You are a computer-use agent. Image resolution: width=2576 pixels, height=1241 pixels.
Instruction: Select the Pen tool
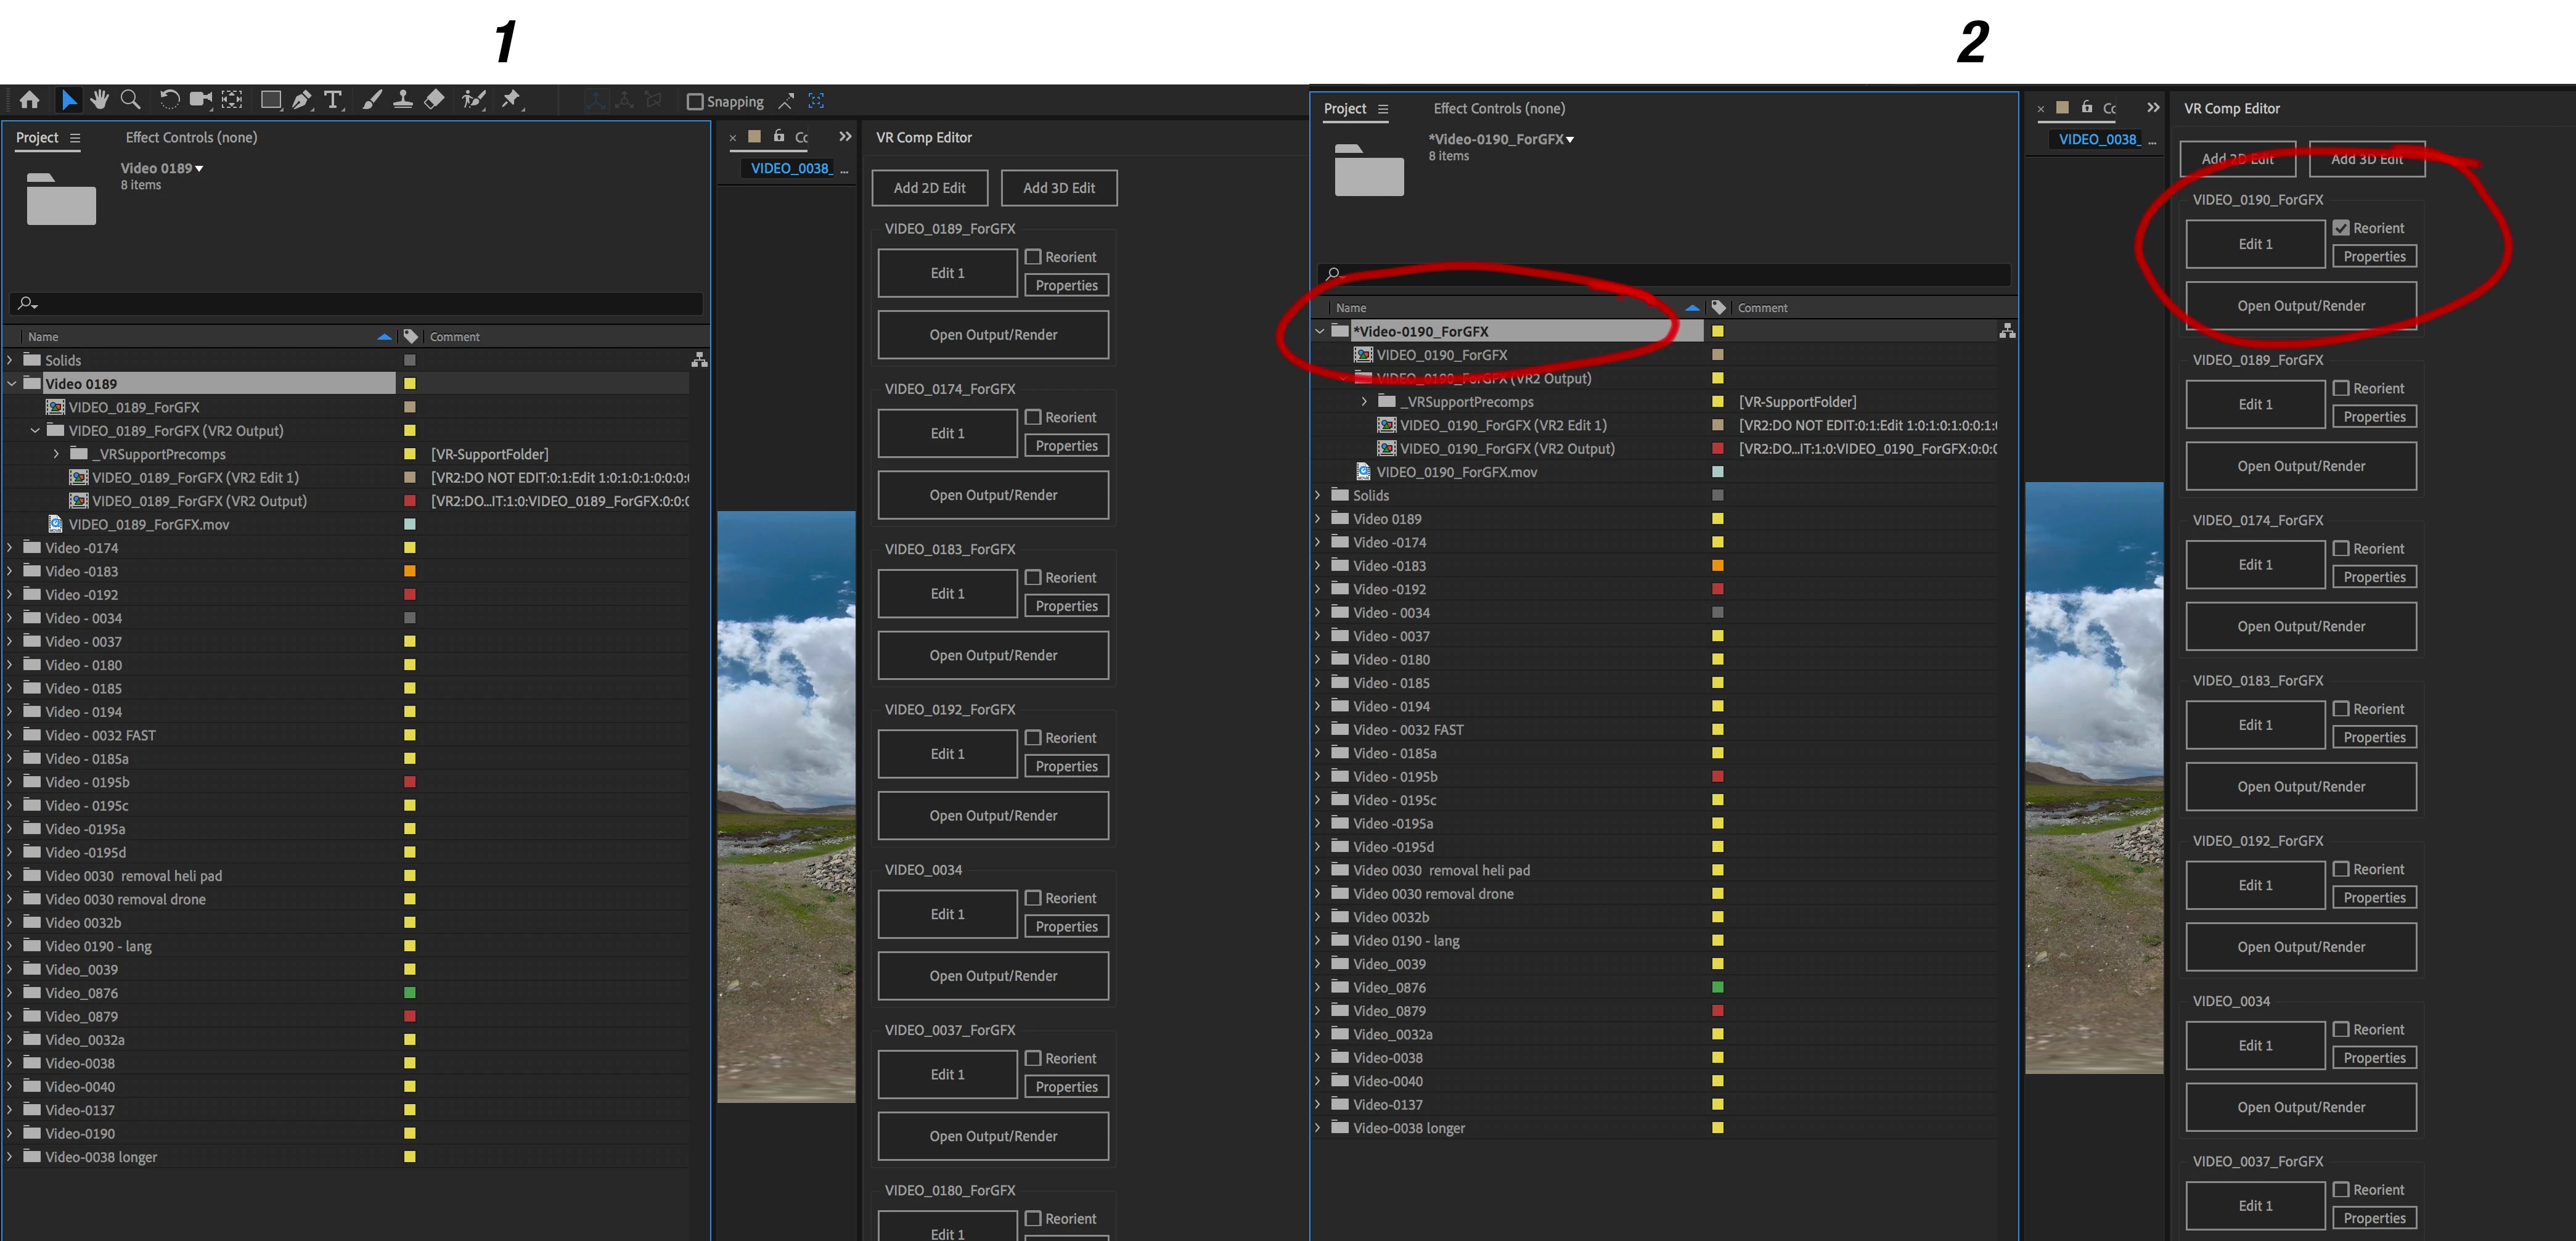pos(302,100)
